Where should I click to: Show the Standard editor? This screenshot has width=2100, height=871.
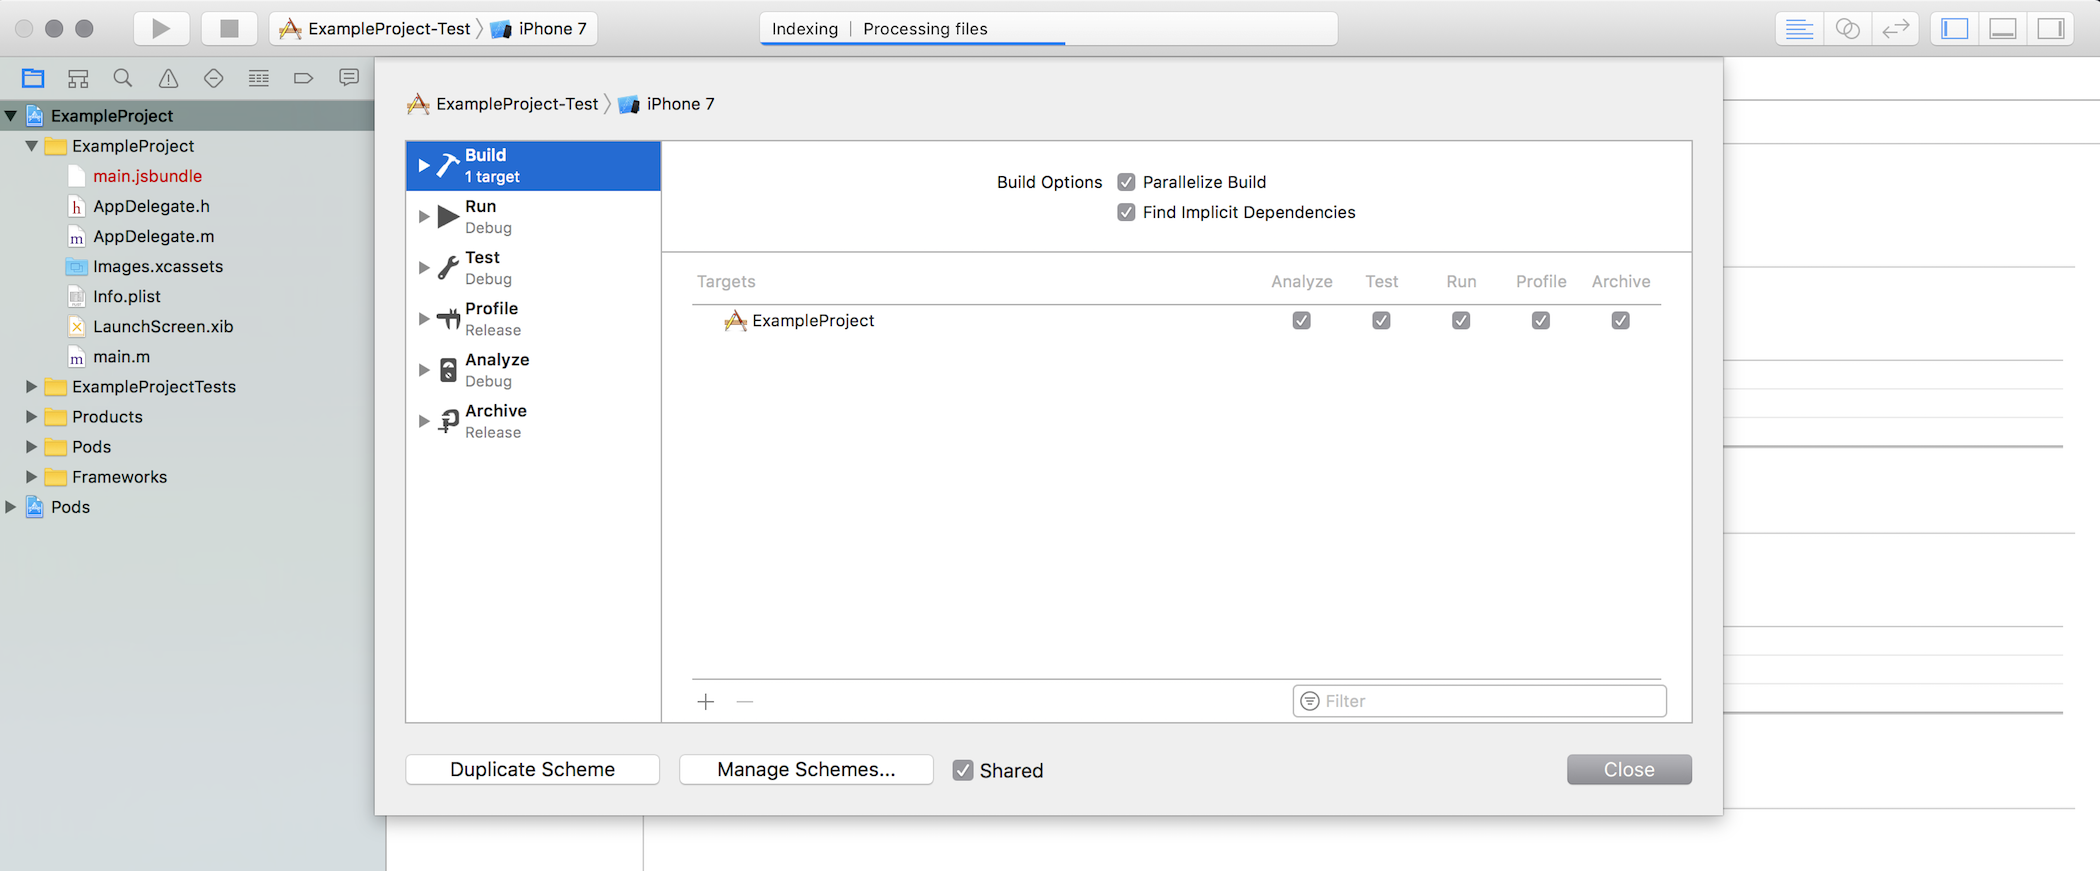click(1799, 28)
